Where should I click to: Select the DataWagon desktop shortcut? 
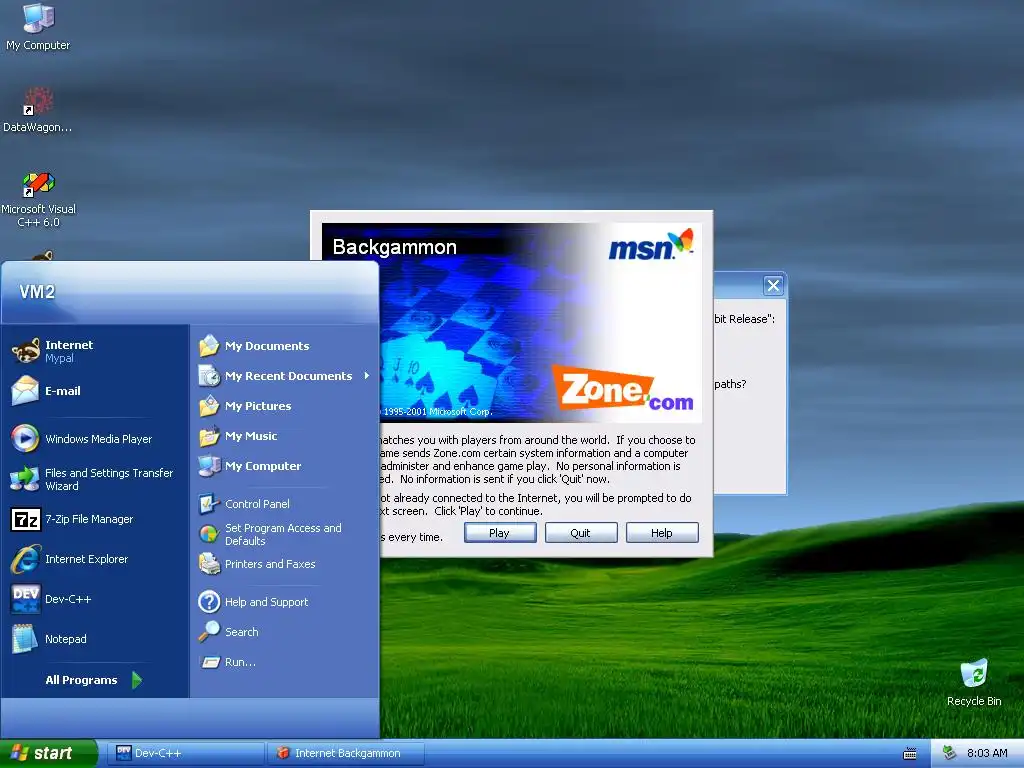(37, 109)
